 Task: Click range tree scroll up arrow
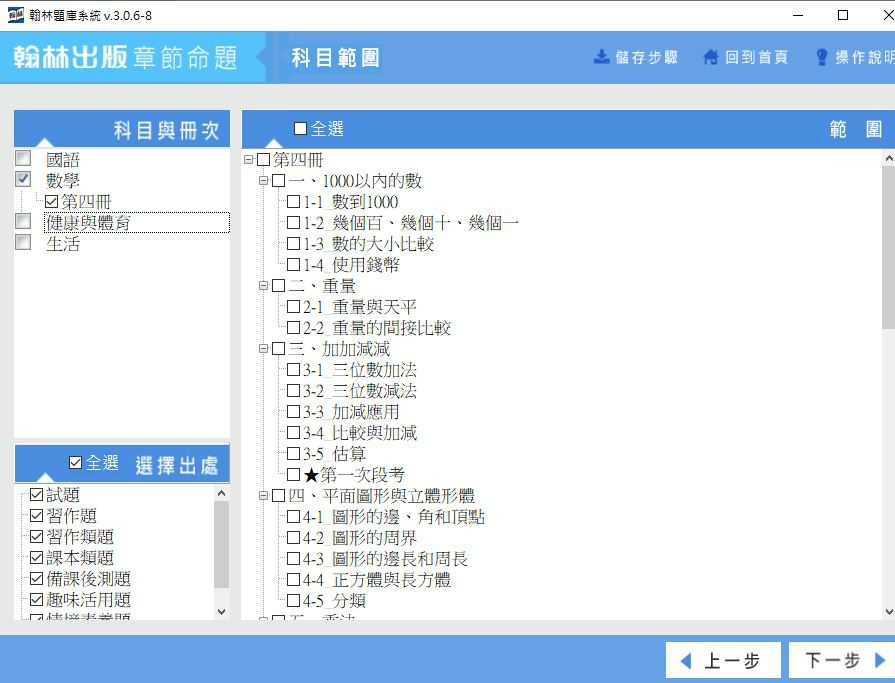(889, 158)
